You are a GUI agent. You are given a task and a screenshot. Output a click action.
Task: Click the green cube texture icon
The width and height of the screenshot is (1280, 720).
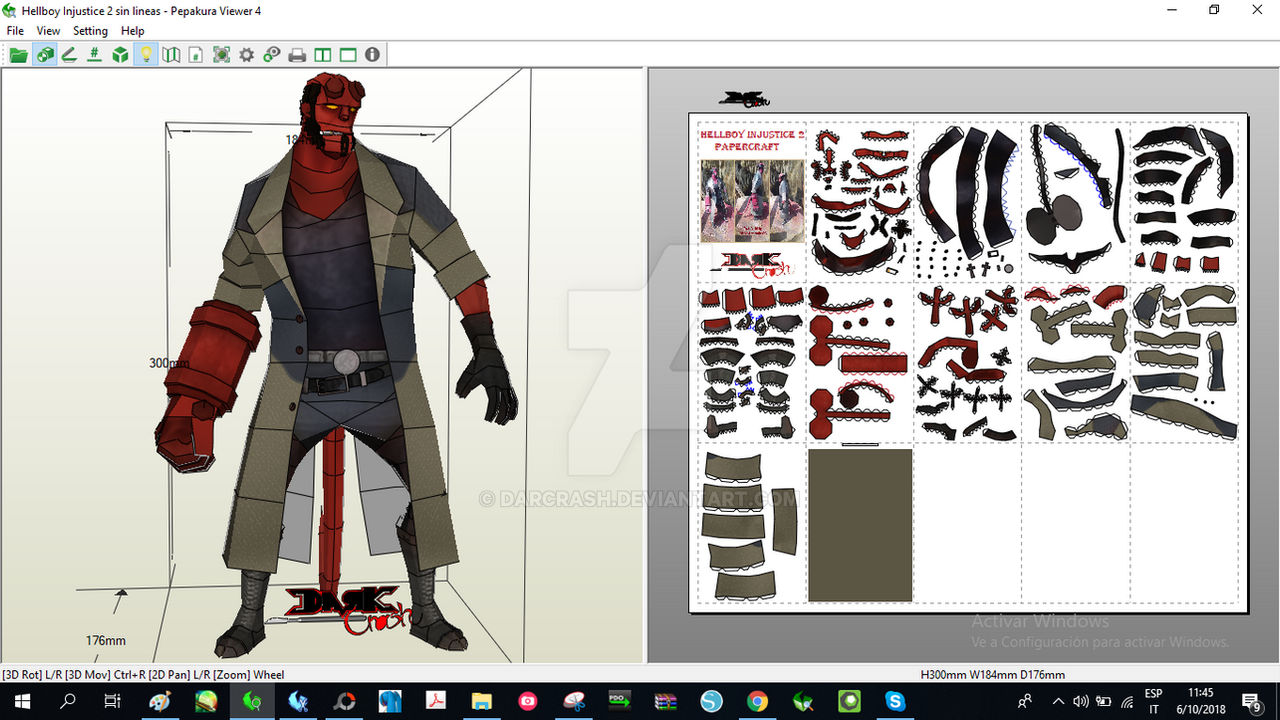pyautogui.click(x=120, y=55)
